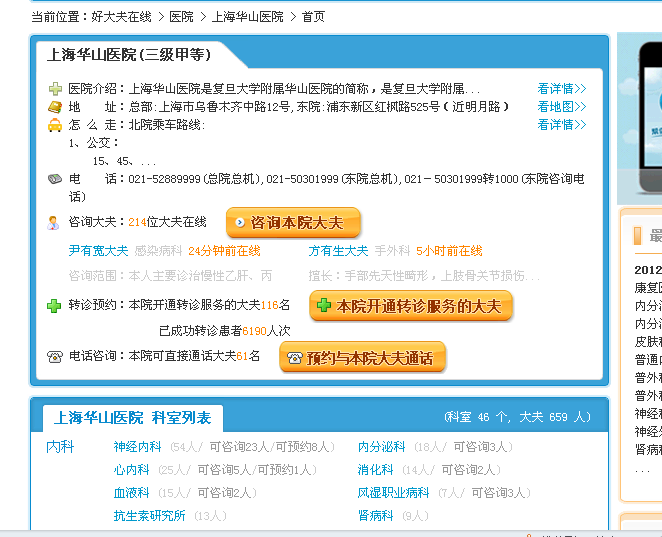Viewport: 662px width, 537px height.
Task: Click the 本院开通转诊服务的大夫 button
Action: 411,306
